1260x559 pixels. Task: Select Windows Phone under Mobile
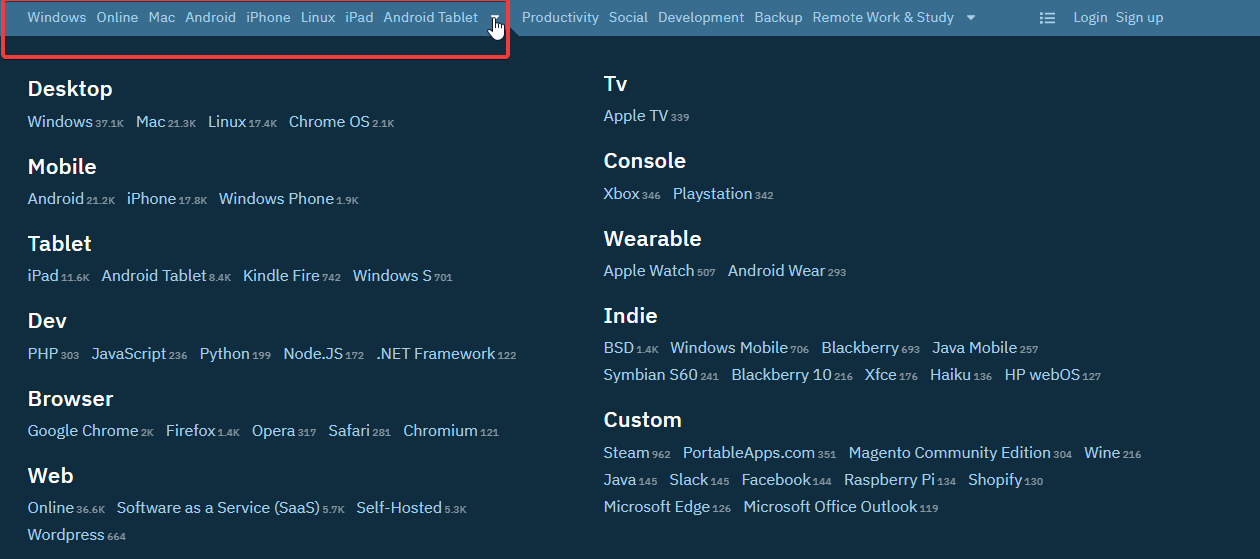click(276, 199)
